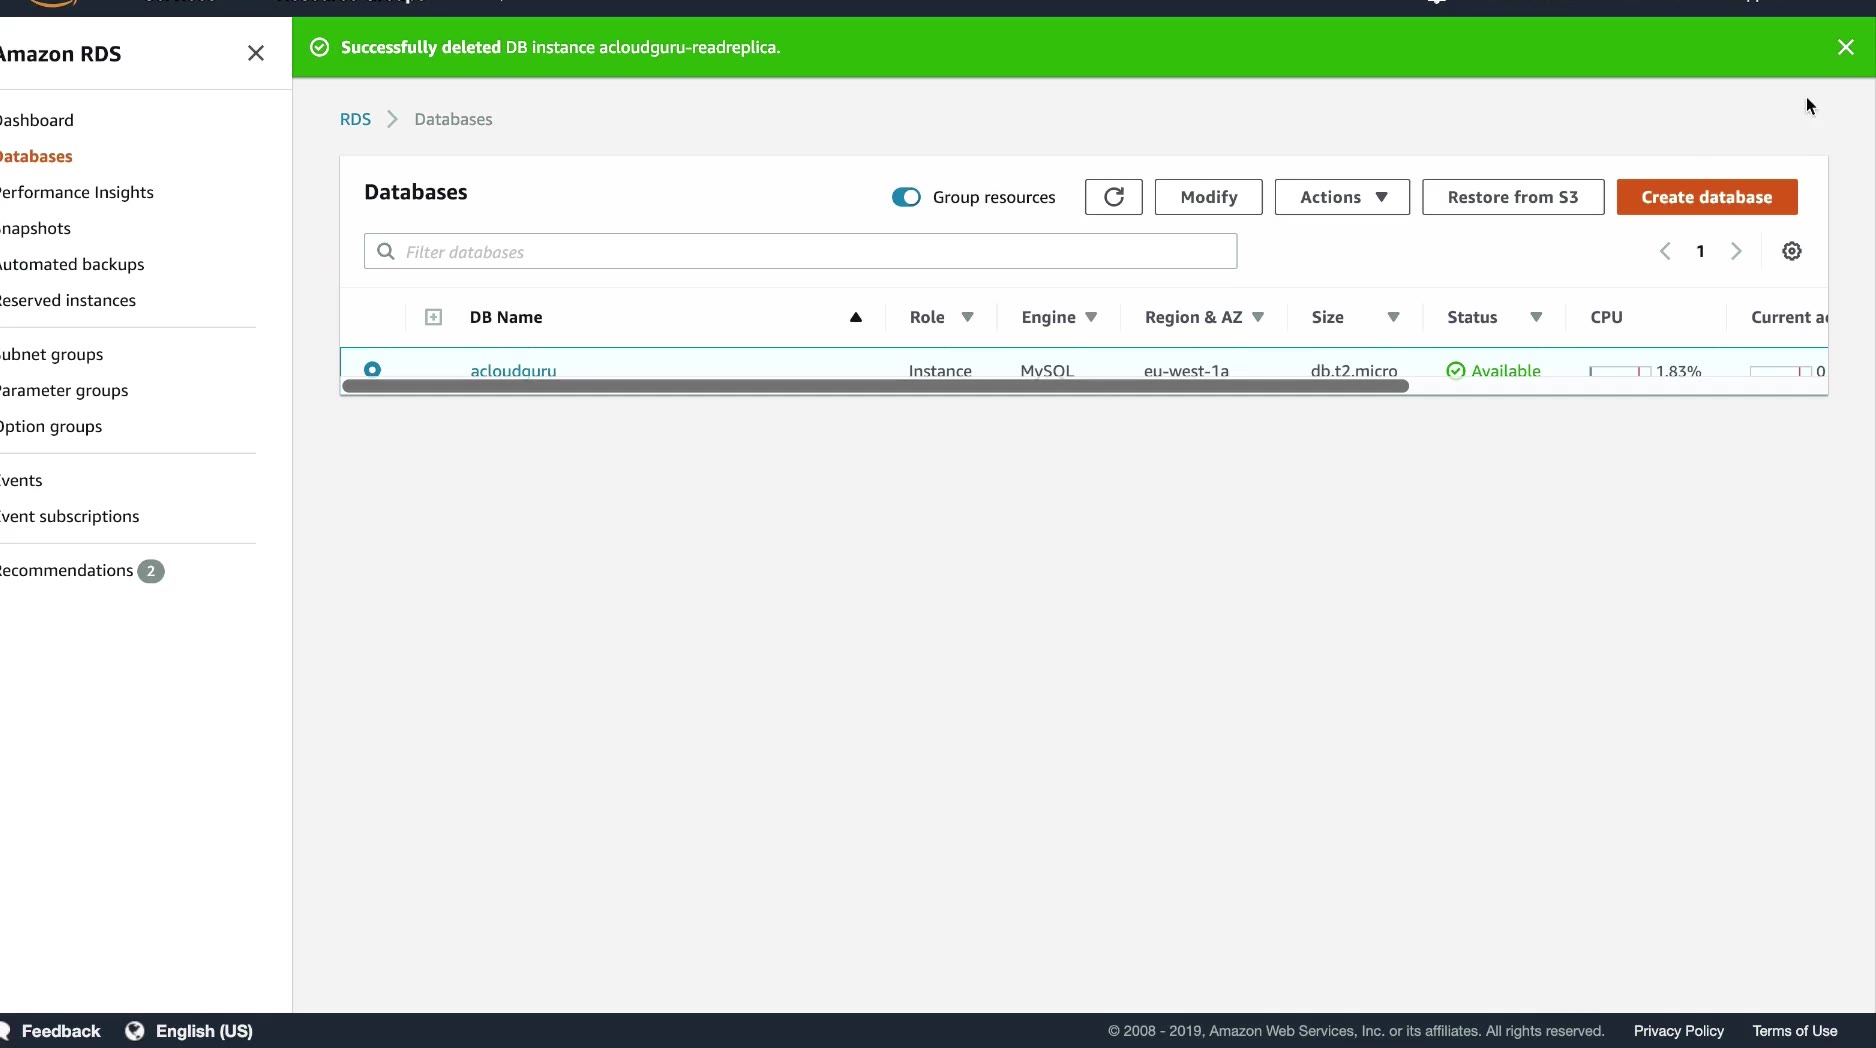Open Event subscriptions in the sidebar

click(70, 516)
